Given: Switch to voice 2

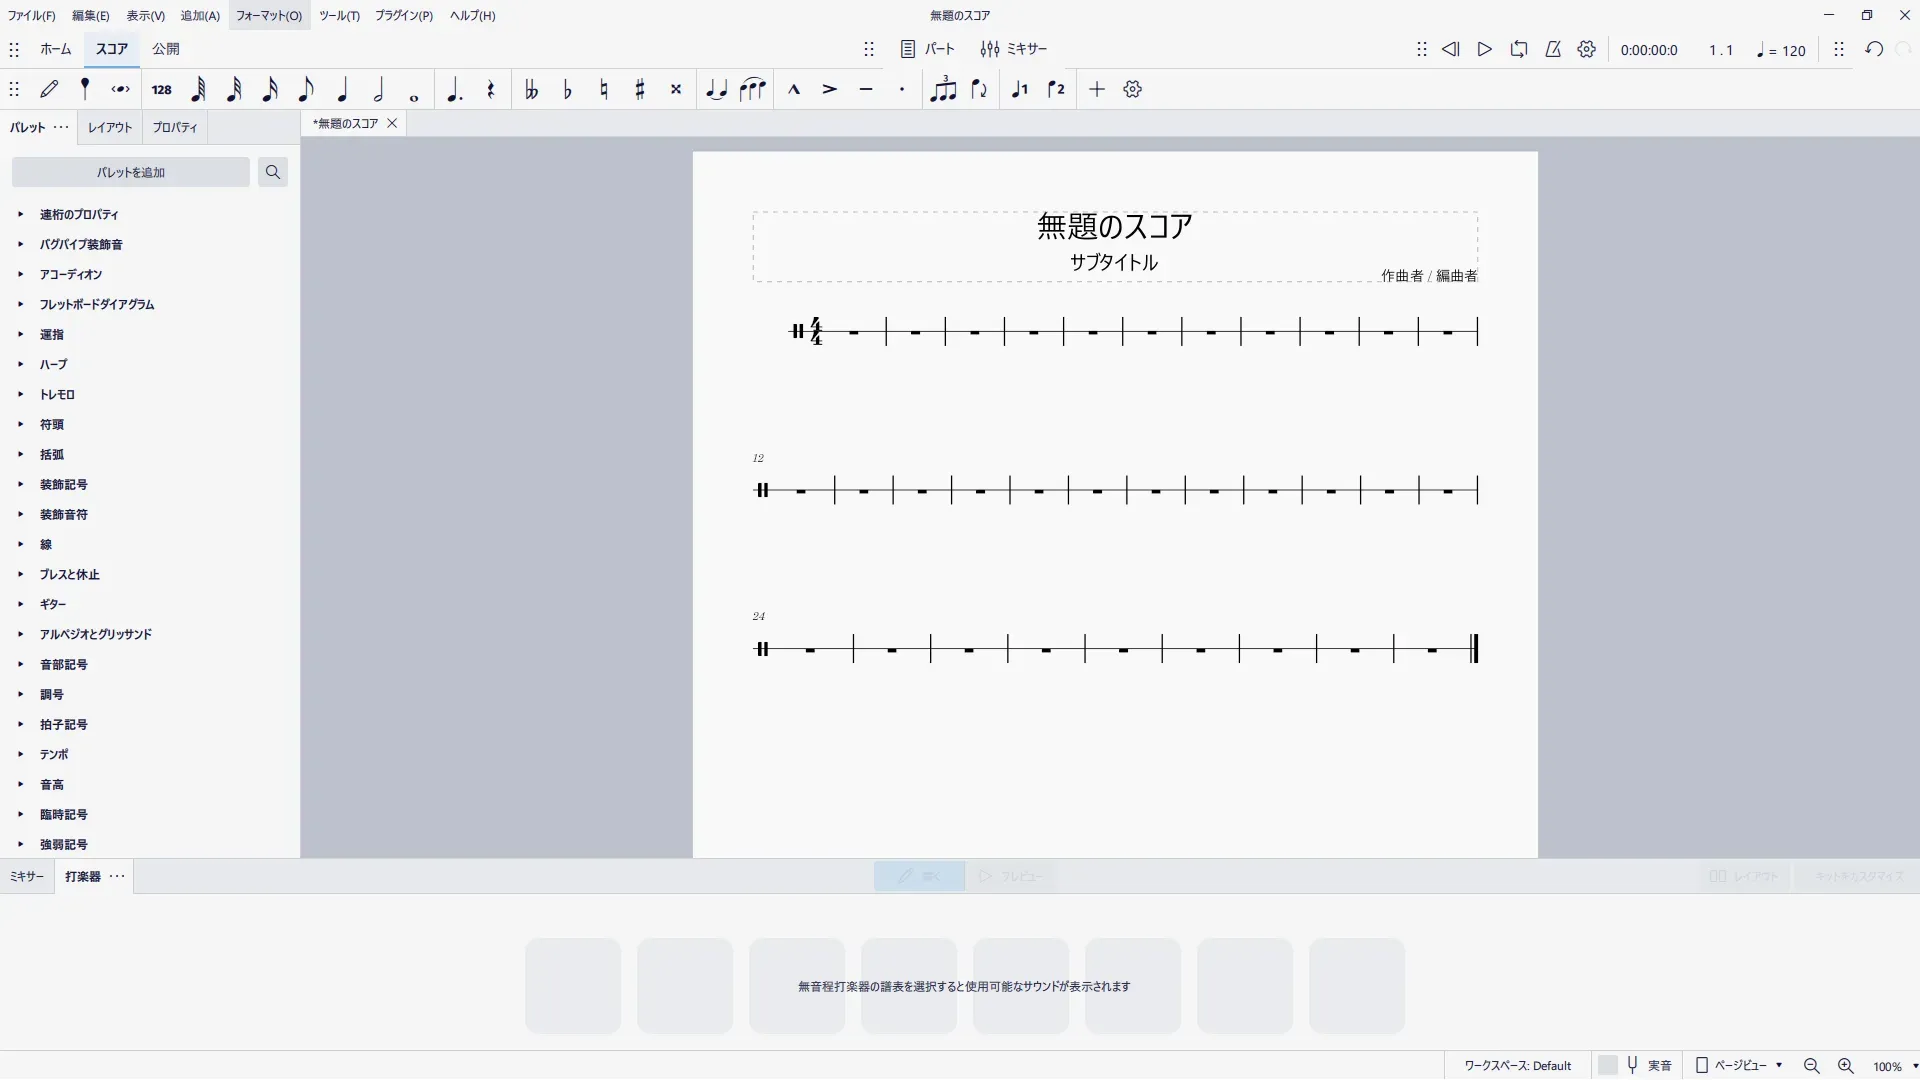Looking at the screenshot, I should coord(1056,89).
